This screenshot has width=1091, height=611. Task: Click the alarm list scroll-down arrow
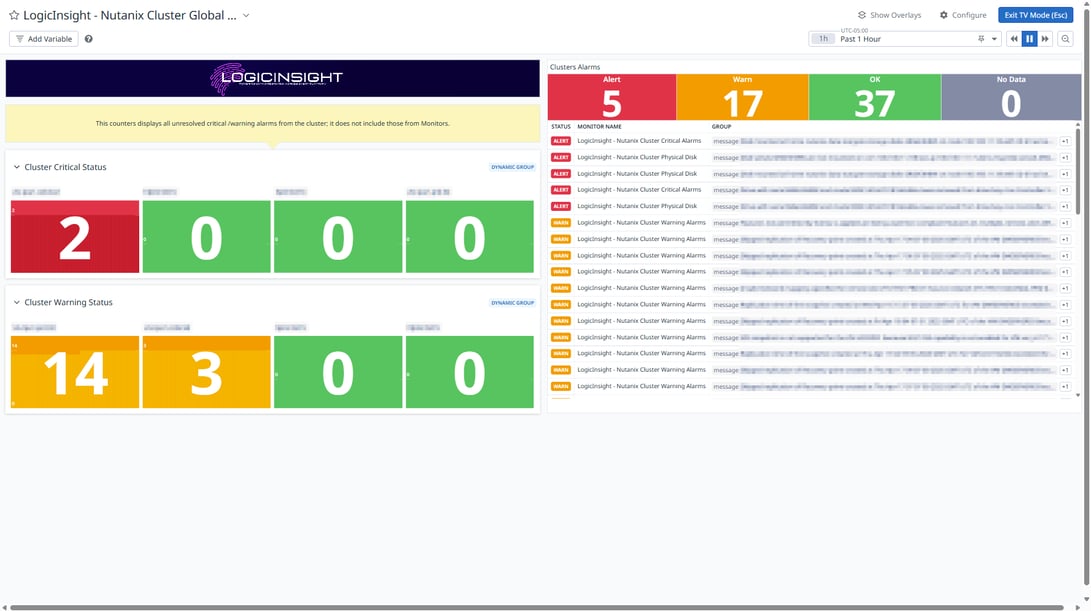[1078, 395]
